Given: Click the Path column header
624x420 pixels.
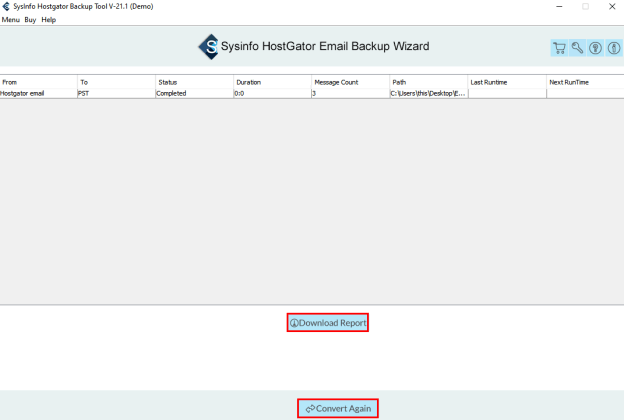Looking at the screenshot, I should click(427, 82).
